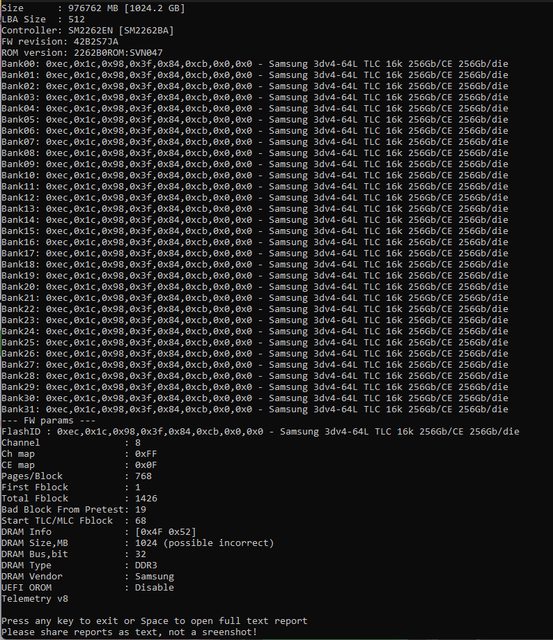
Task: Click the Telemetry v8 line
Action: coord(35,599)
